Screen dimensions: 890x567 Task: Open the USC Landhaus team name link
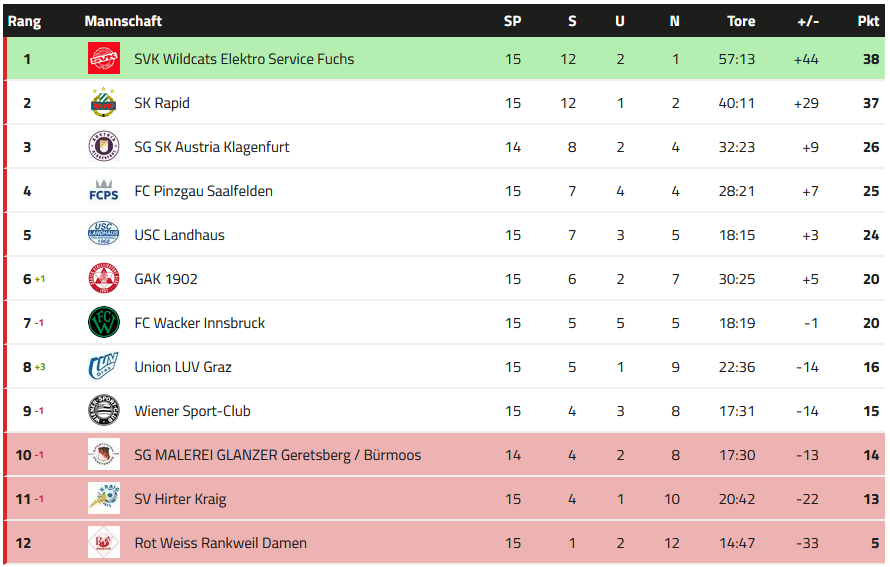(x=179, y=235)
